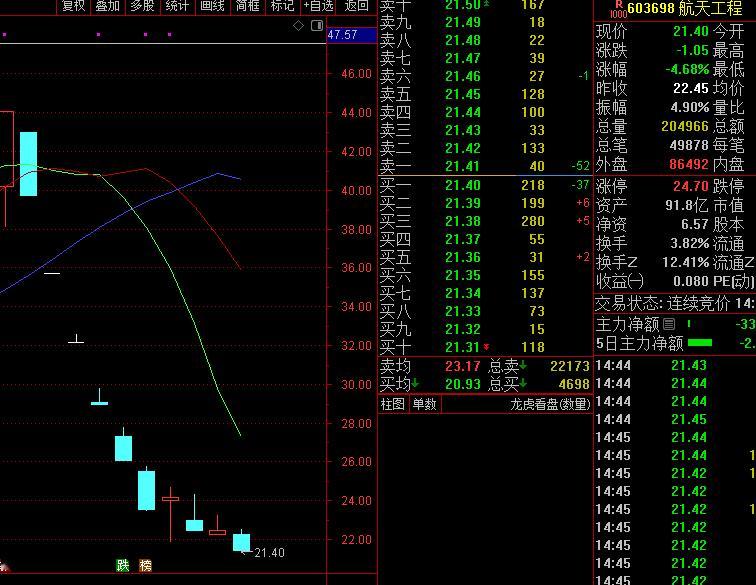Click the green arrow beside 总卖
The width and height of the screenshot is (756, 585).
click(523, 366)
